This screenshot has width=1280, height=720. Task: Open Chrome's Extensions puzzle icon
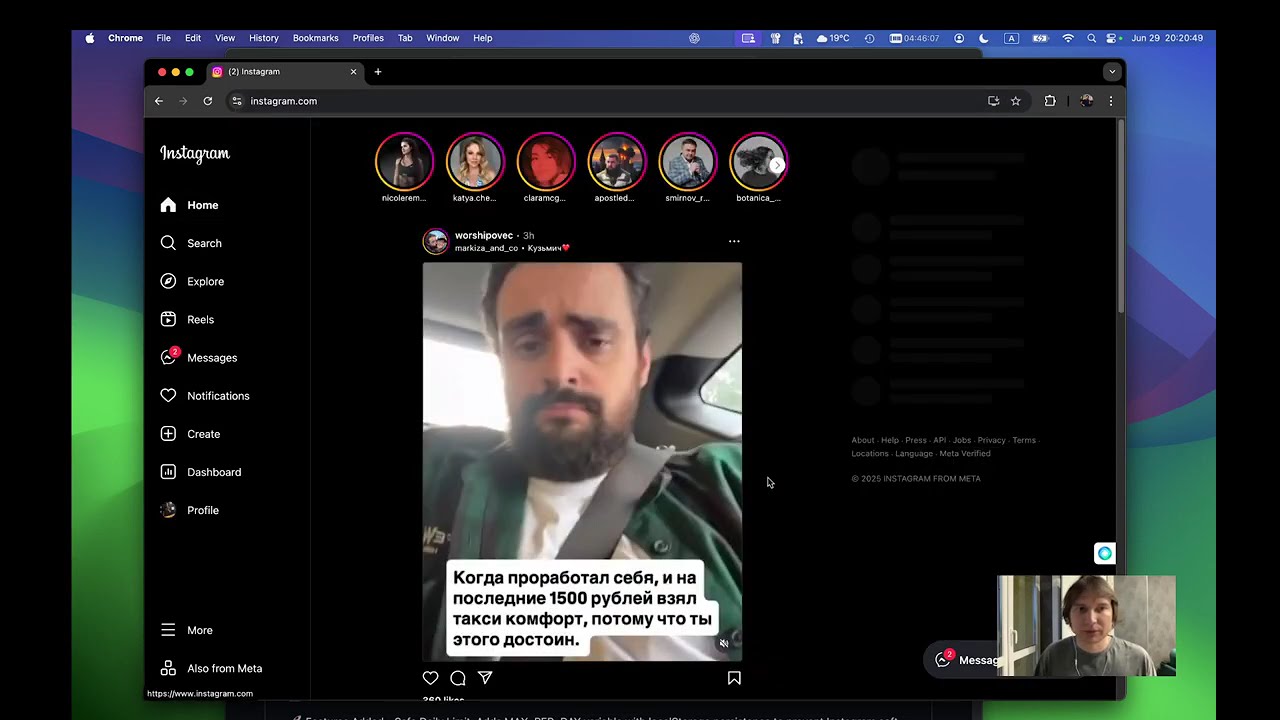(x=1050, y=101)
